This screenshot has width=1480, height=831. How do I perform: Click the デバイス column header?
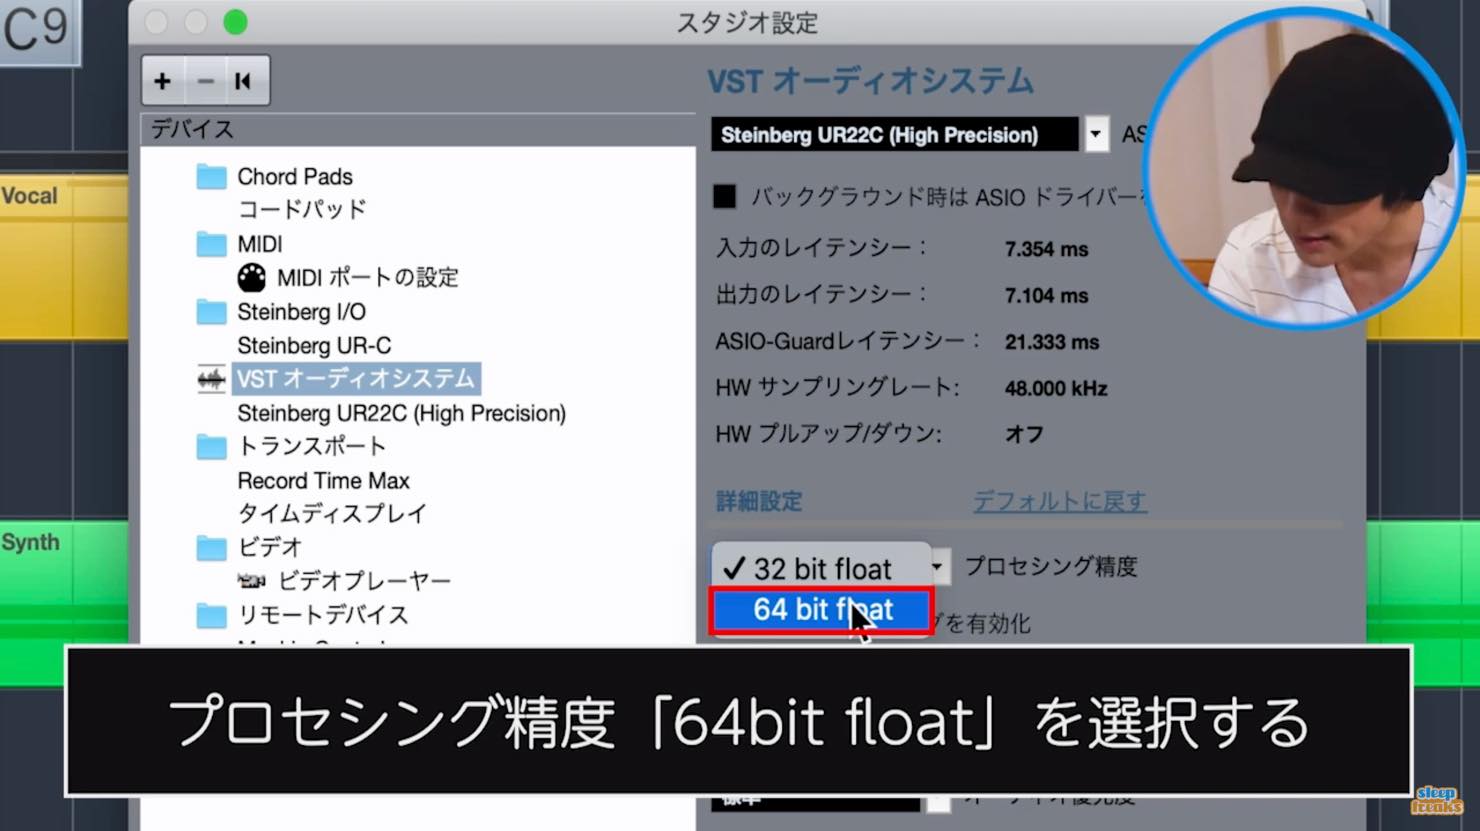coord(192,129)
